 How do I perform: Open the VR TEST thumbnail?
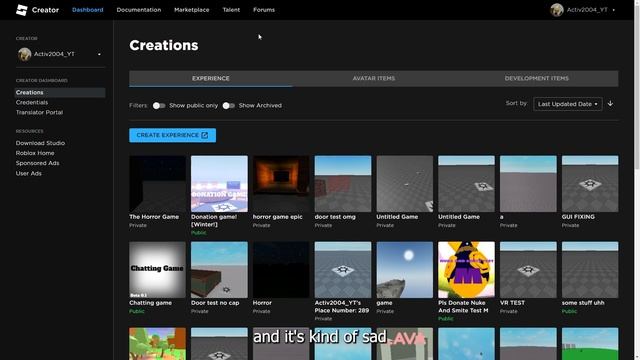(528, 270)
